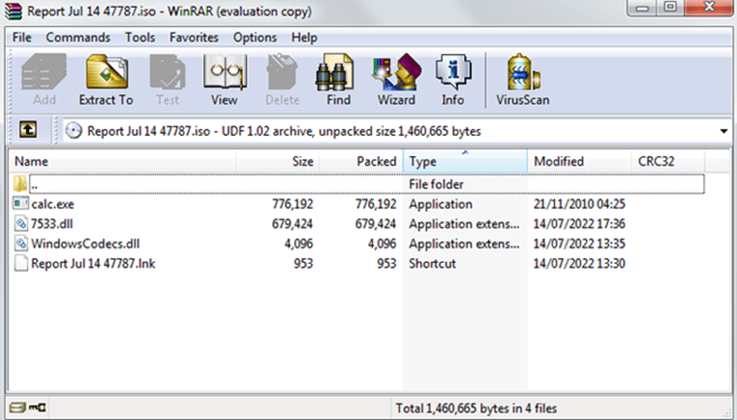
Task: Click the 14/07/2022 13:35 modified date
Action: (579, 243)
